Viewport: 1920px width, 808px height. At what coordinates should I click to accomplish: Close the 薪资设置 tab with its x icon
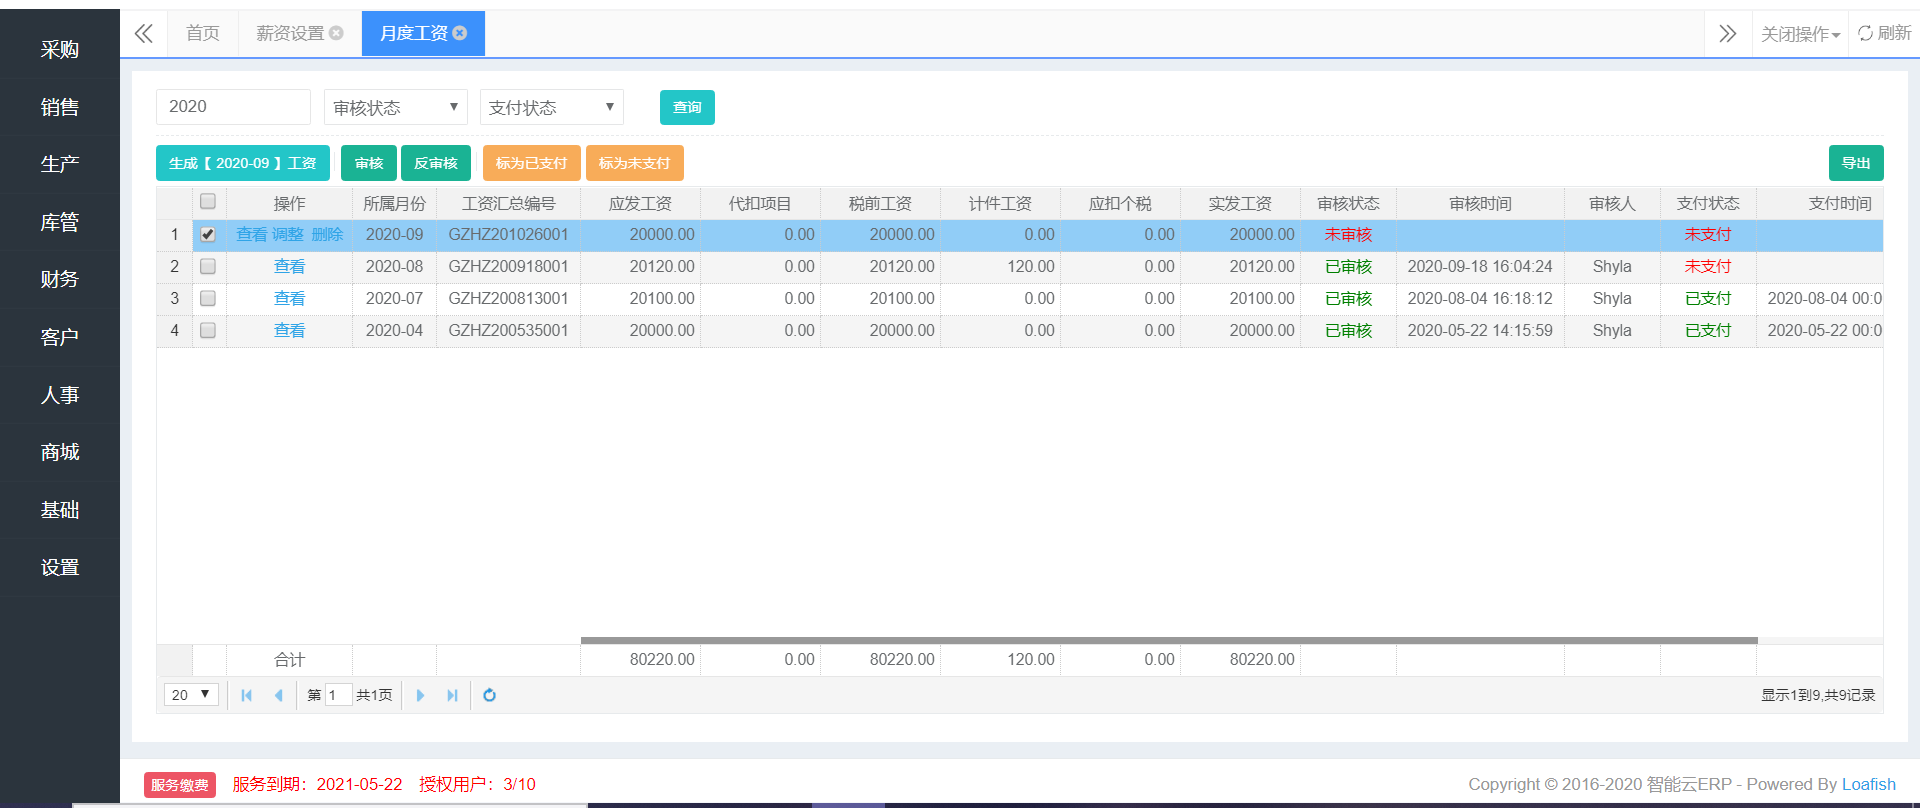(x=336, y=33)
